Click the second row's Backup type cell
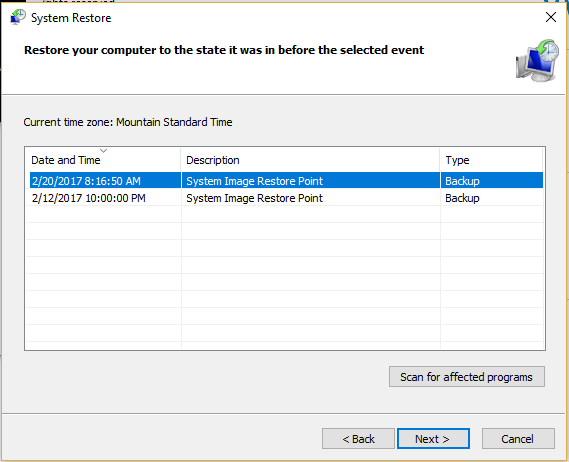 coord(462,198)
